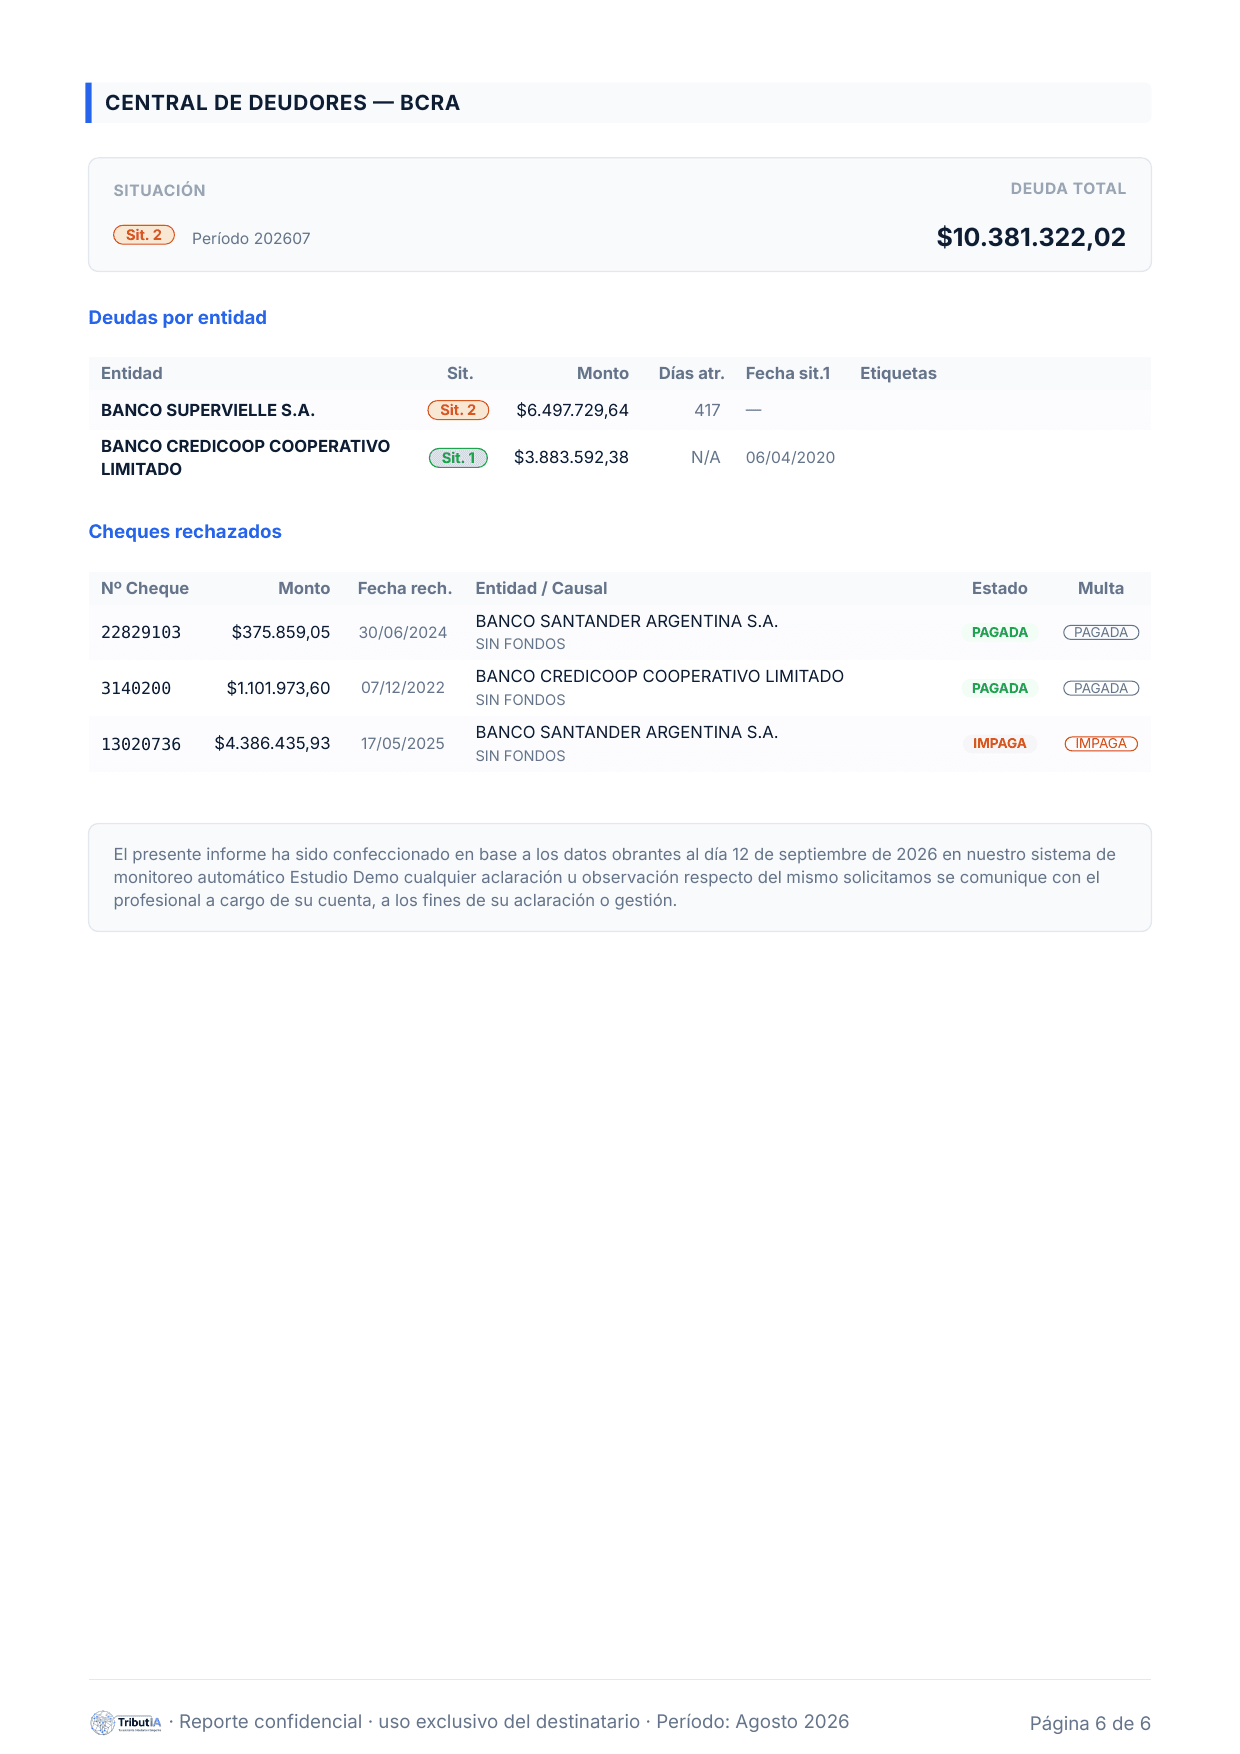This screenshot has height=1754, width=1240.
Task: Select the Sit. 2 badge next to Período 202607
Action: (x=144, y=235)
